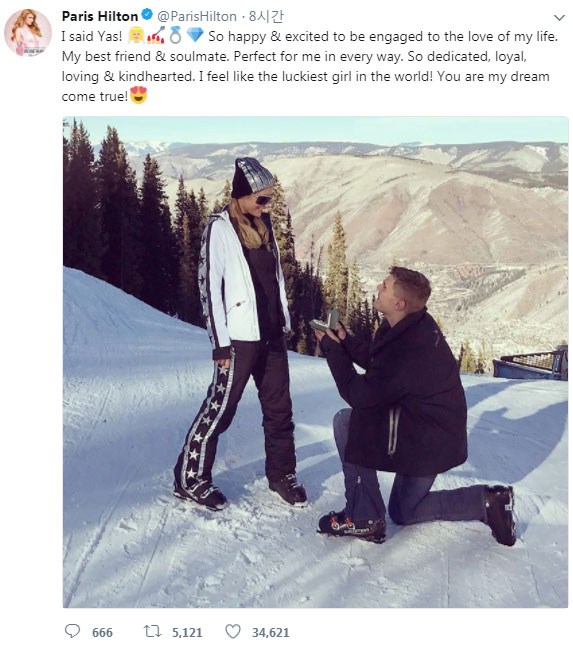The height and width of the screenshot is (648, 573).
Task: Open the proposal photo in the tweet
Action: pos(316,362)
